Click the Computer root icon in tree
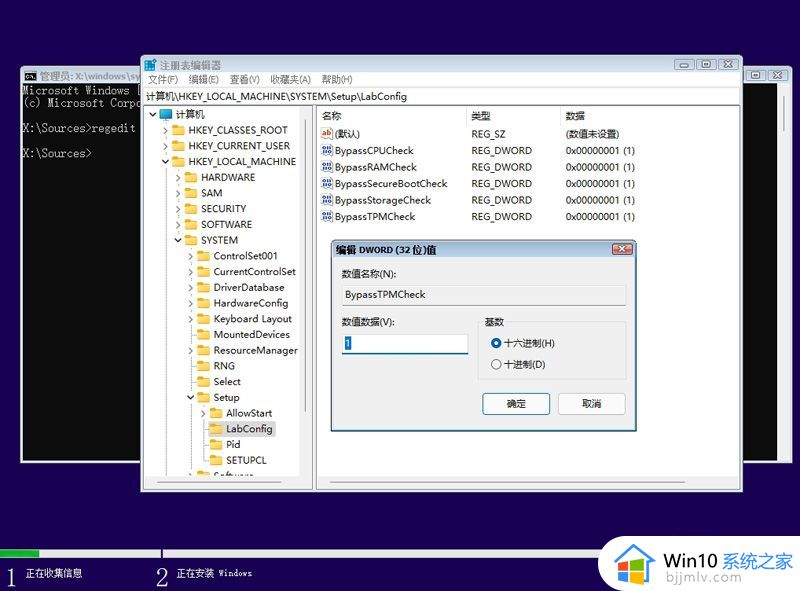The image size is (800, 591). [x=166, y=114]
